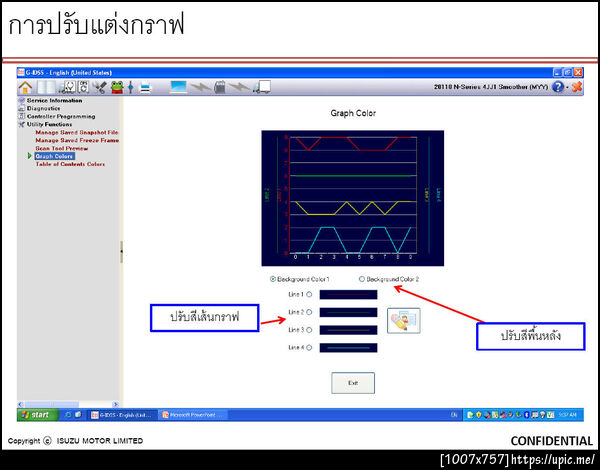The height and width of the screenshot is (470, 600).
Task: Collapse the Utility Functions section
Action: 49,124
